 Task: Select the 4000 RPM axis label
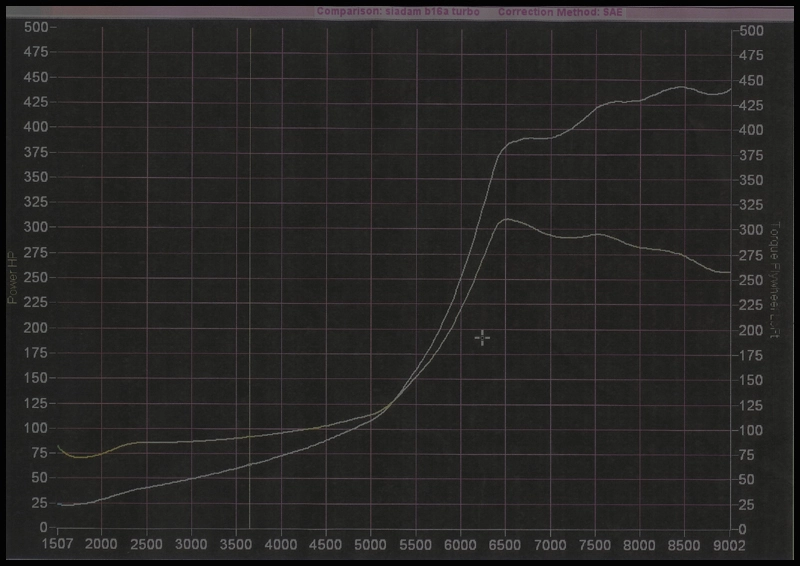point(281,545)
